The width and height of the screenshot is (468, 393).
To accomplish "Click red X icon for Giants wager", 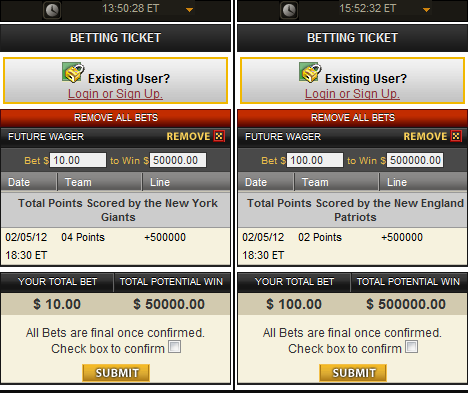I will (x=219, y=136).
